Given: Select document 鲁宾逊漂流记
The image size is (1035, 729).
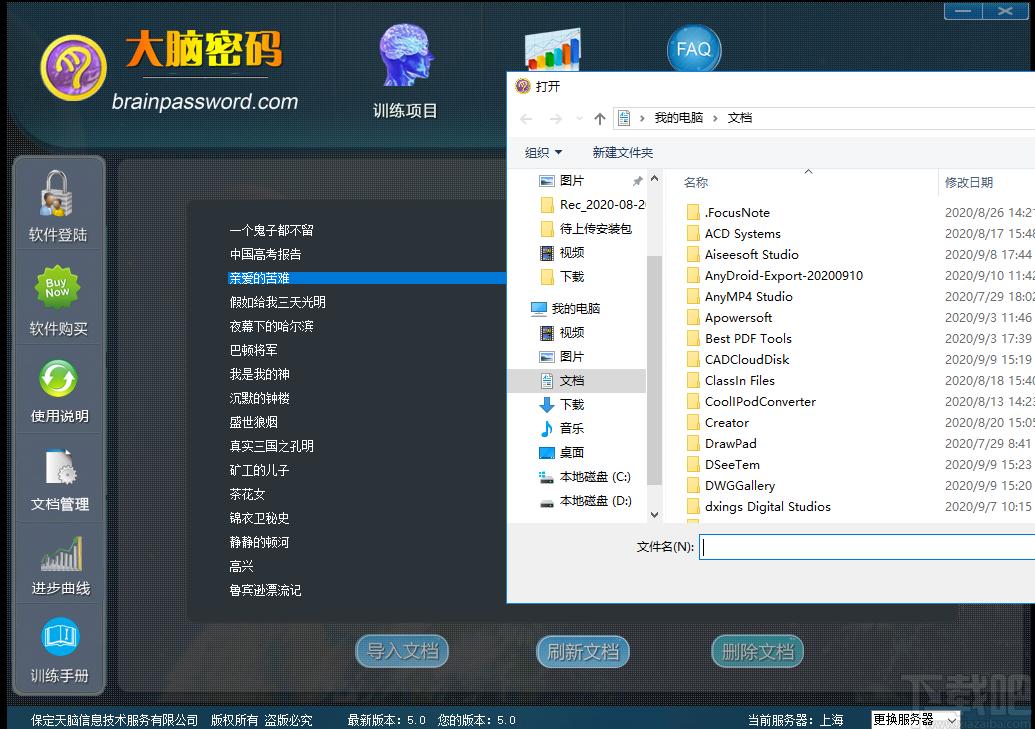Looking at the screenshot, I should click(x=265, y=590).
